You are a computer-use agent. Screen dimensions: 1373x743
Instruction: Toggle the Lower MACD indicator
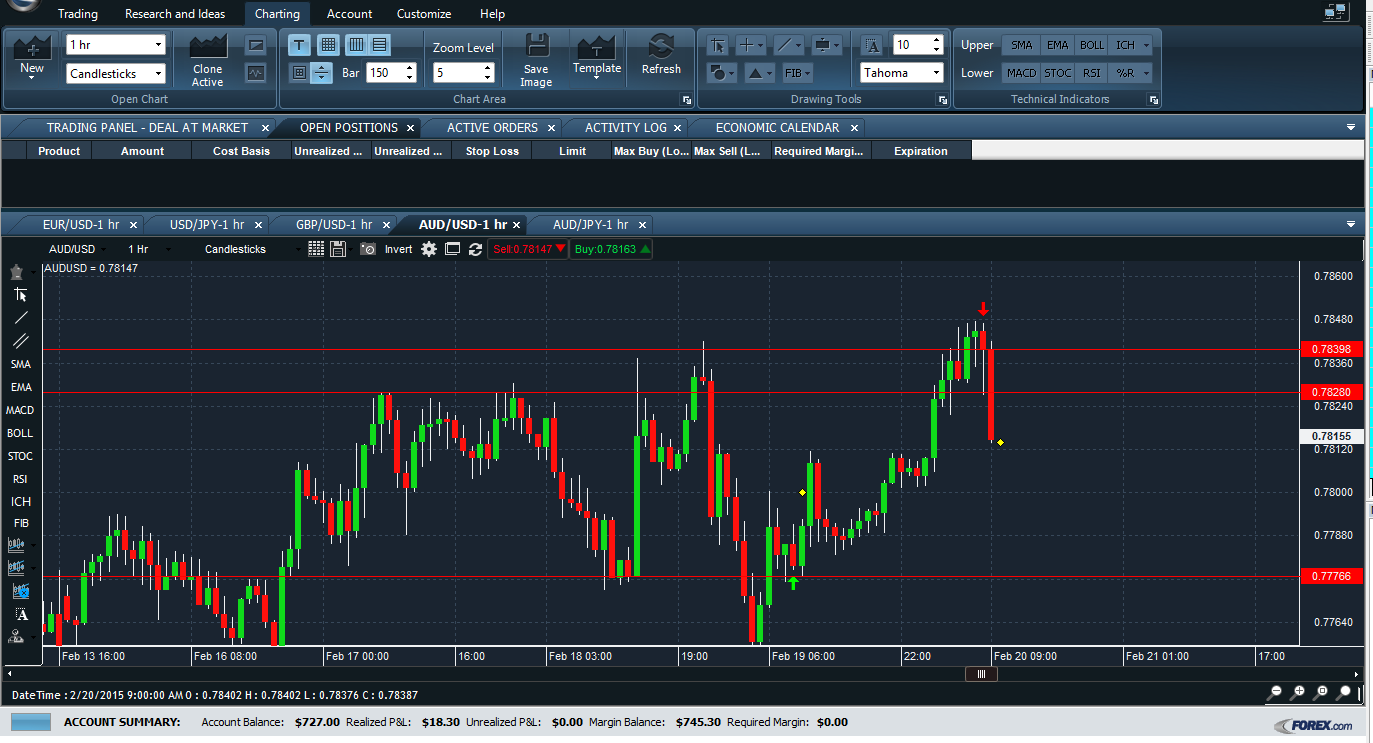point(1021,73)
